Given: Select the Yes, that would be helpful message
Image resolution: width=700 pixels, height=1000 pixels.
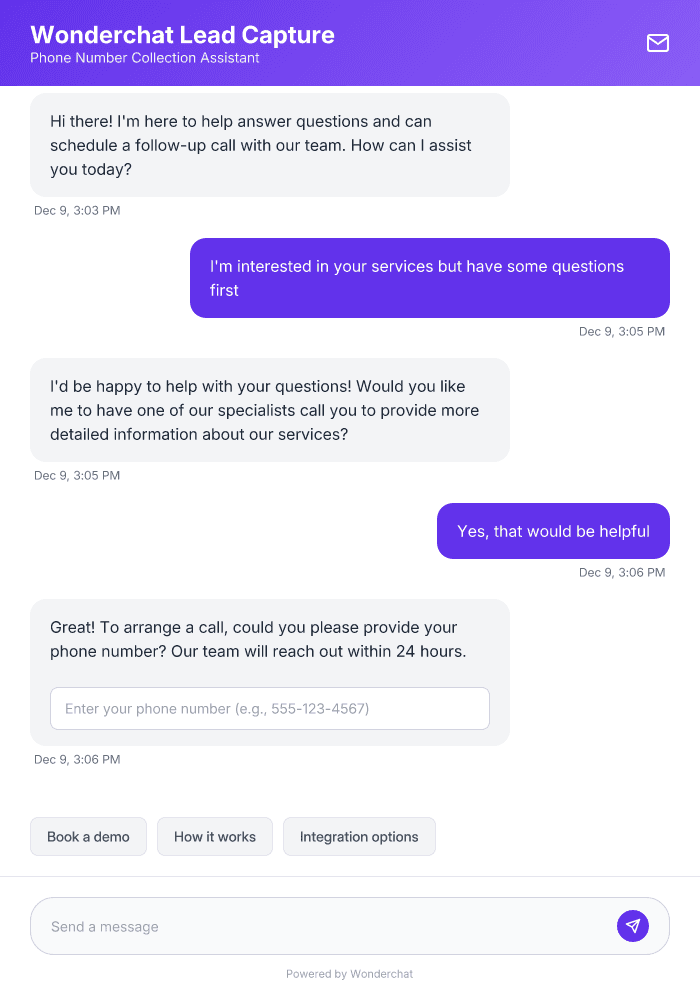Looking at the screenshot, I should [x=552, y=531].
